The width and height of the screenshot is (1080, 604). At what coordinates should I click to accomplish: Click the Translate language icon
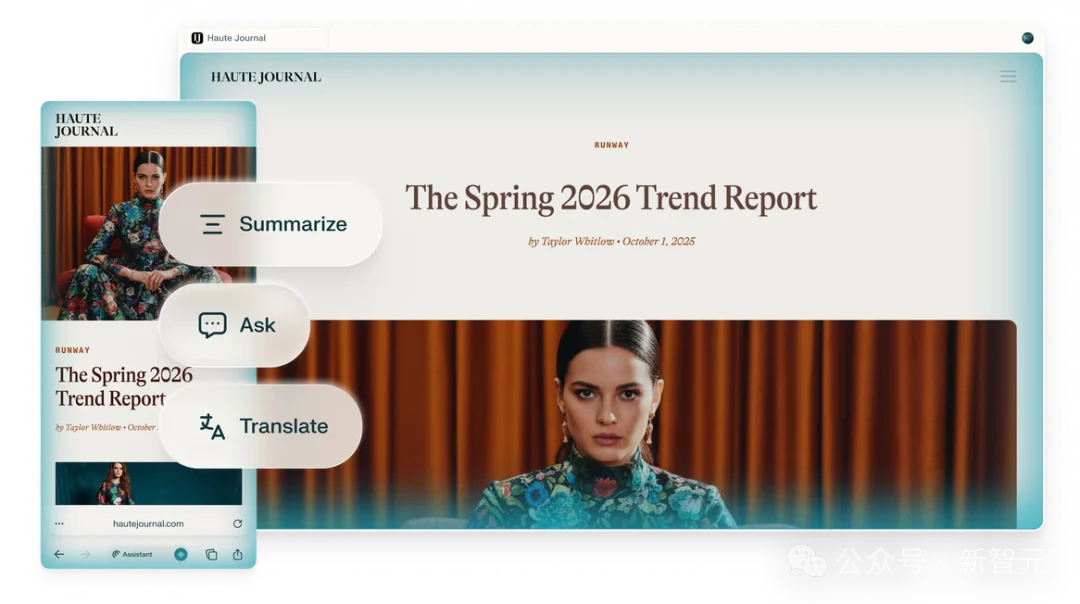coord(212,427)
